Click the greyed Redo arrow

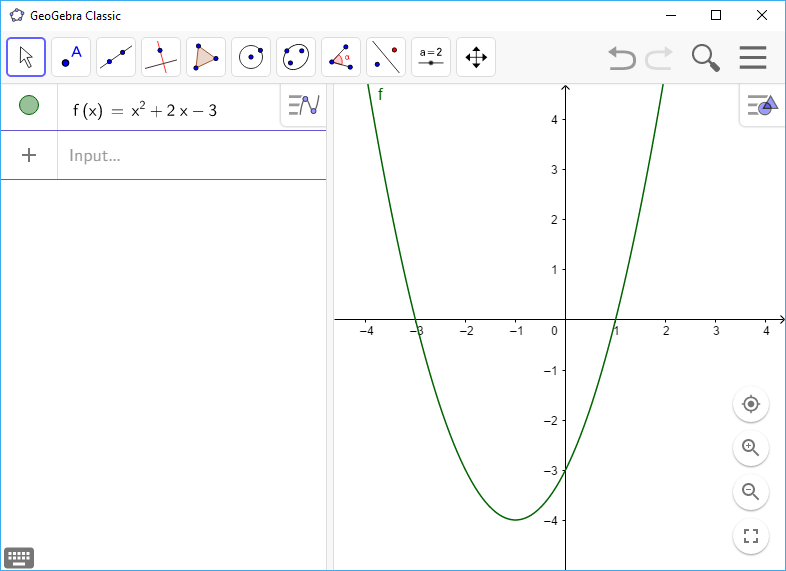click(x=659, y=58)
